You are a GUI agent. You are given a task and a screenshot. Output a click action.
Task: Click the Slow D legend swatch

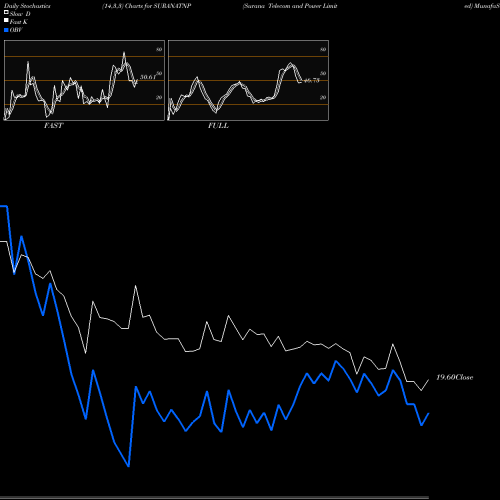click(6, 12)
